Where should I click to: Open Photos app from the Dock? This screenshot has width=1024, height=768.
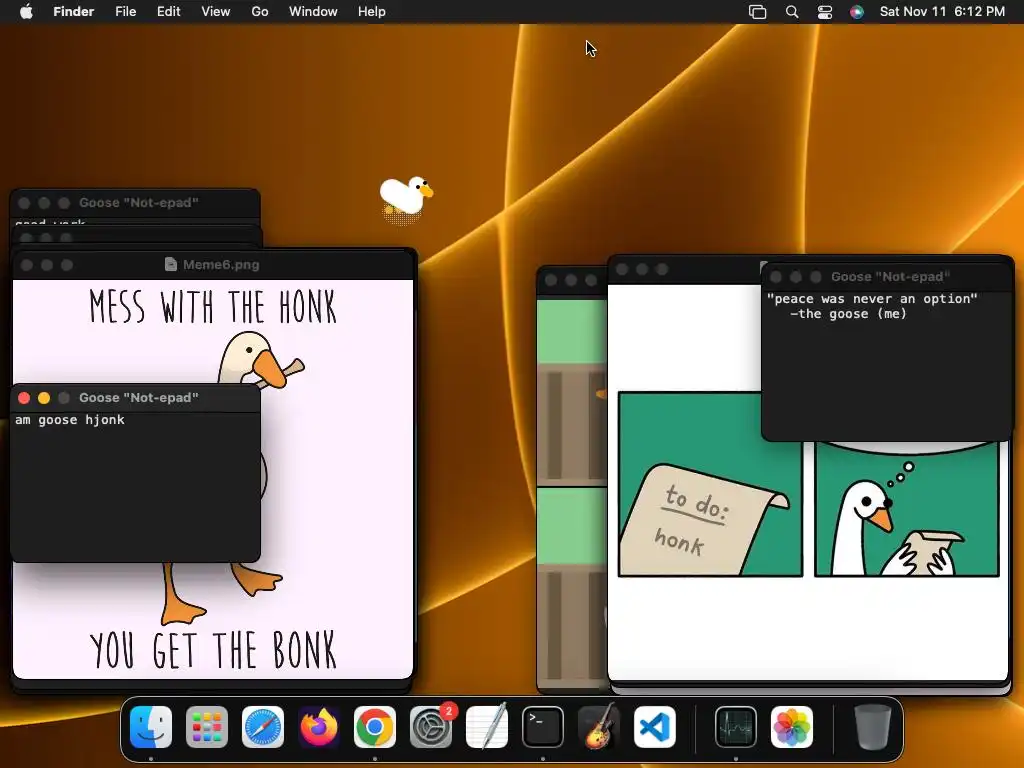click(x=792, y=727)
